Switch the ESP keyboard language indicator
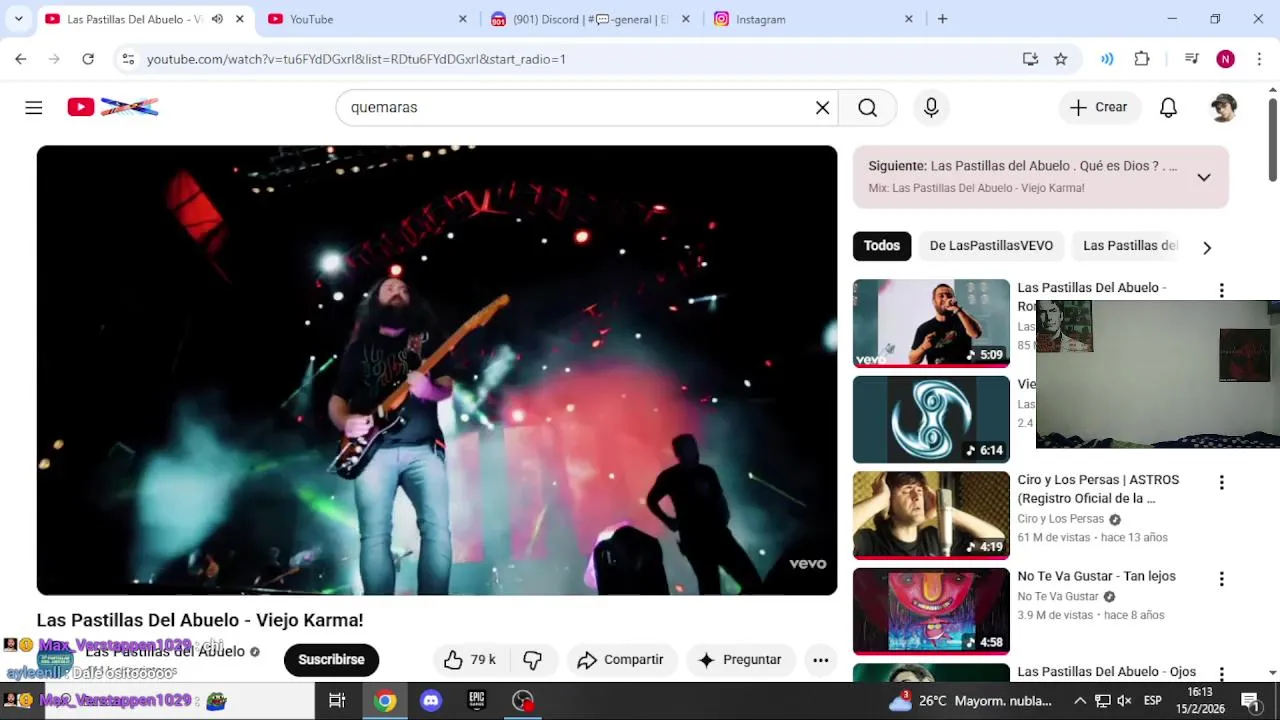The image size is (1280, 720). coord(1153,701)
